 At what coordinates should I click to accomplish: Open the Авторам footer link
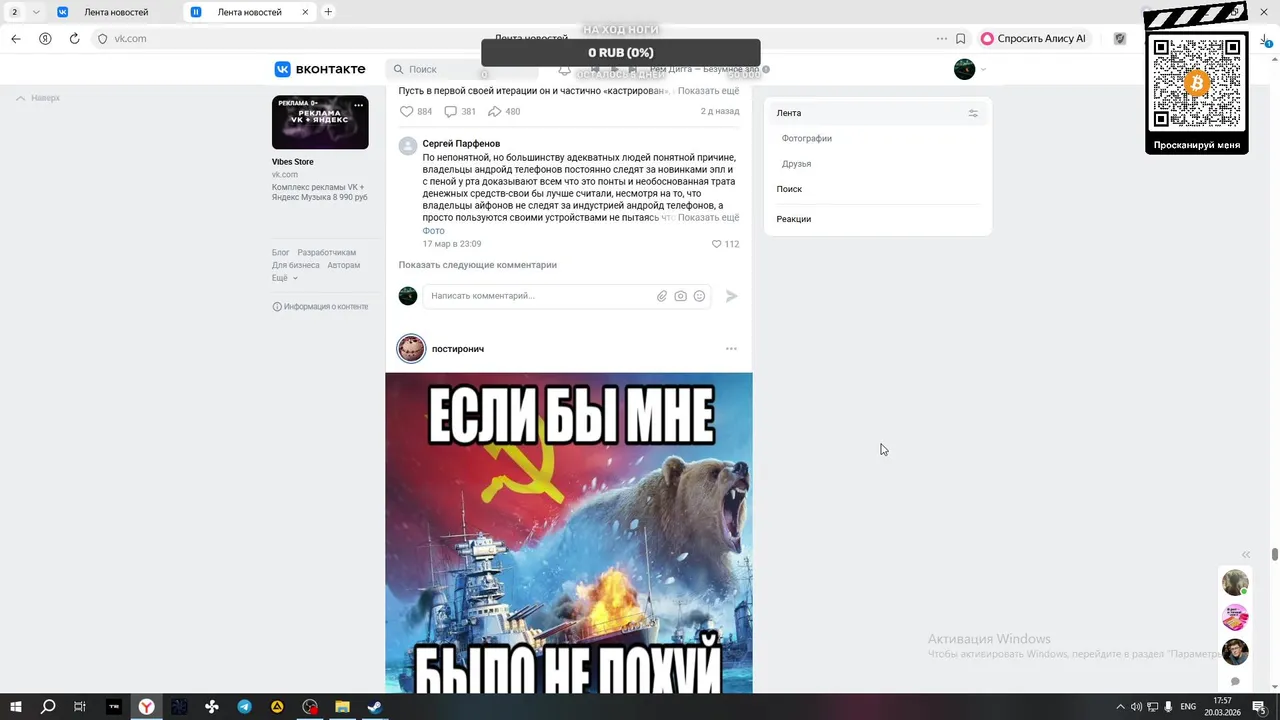click(x=344, y=266)
